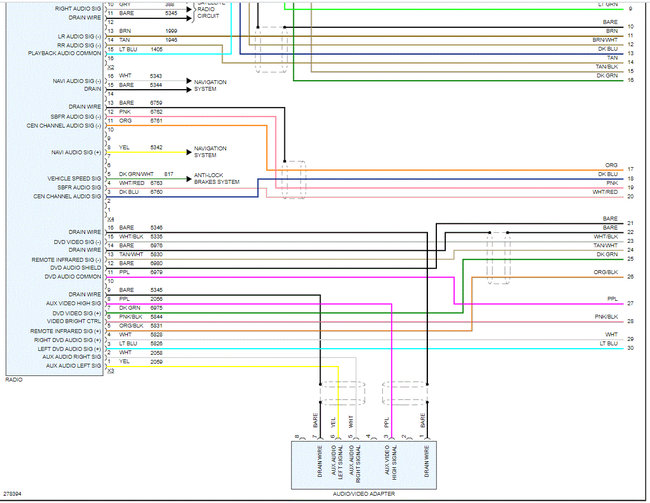Click the LT BLU label at wire endpoint 30
This screenshot has height=503, width=650.
[609, 343]
